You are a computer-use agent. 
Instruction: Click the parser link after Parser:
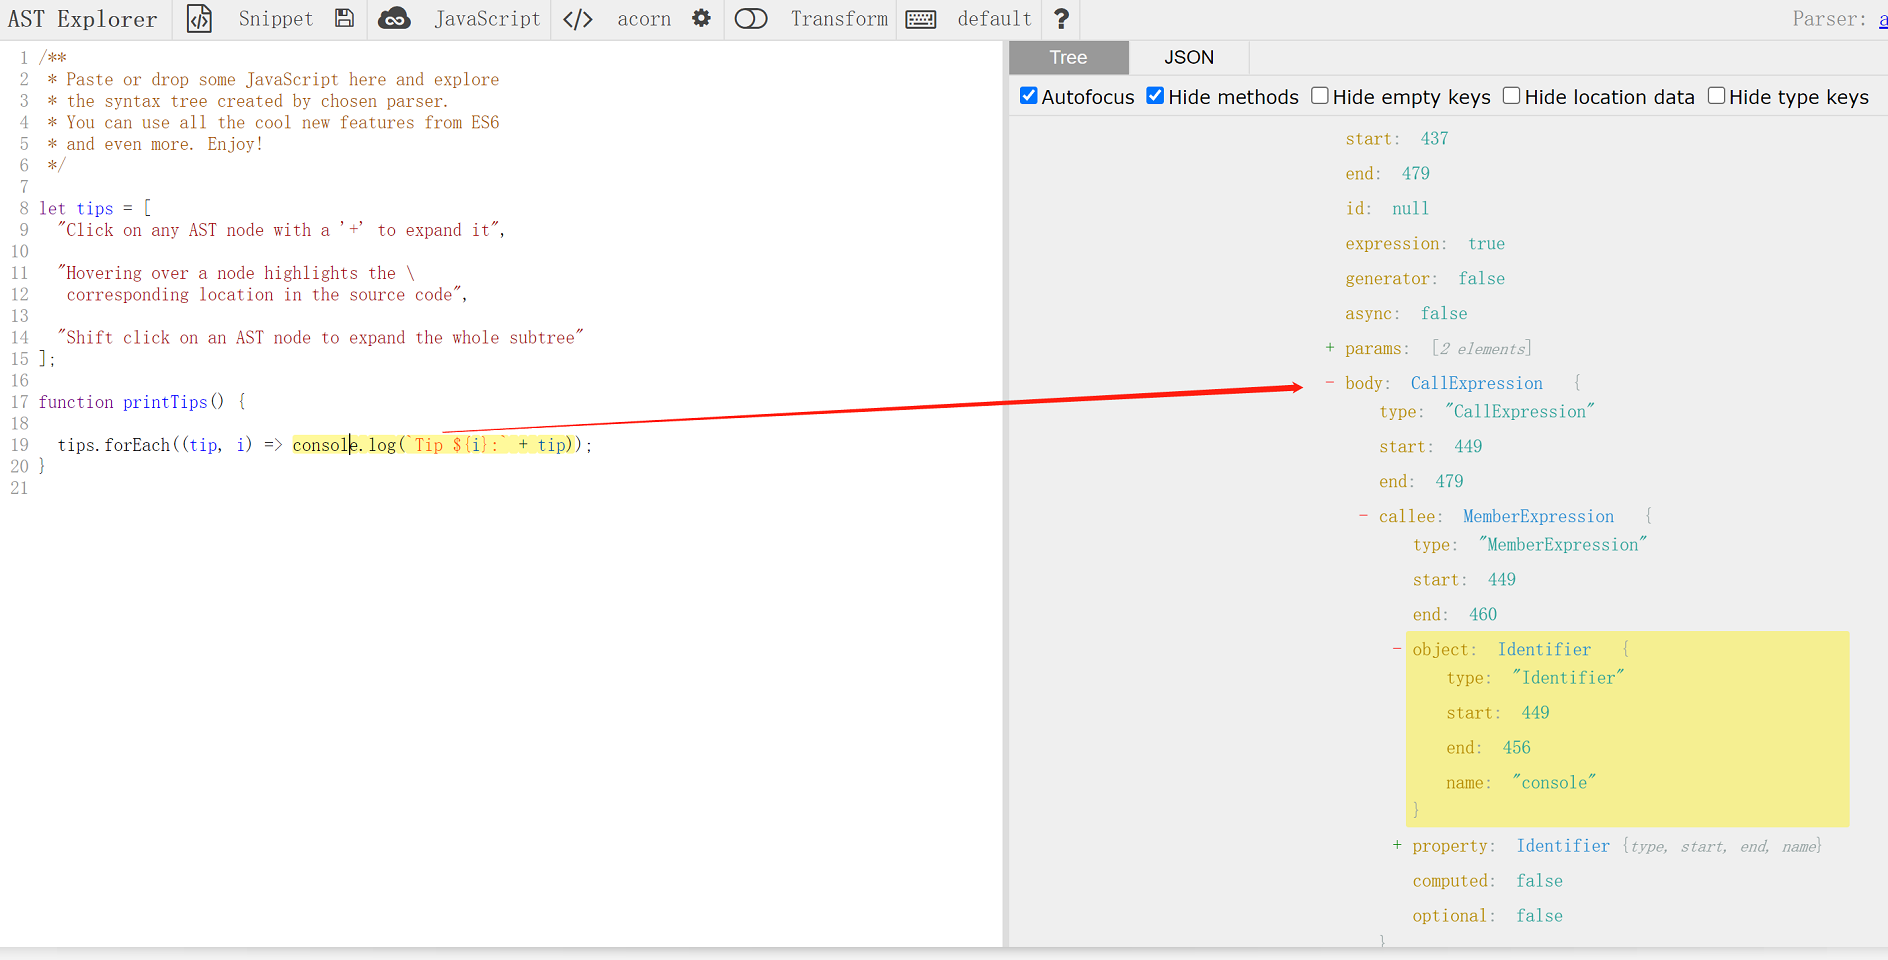pyautogui.click(x=1882, y=19)
